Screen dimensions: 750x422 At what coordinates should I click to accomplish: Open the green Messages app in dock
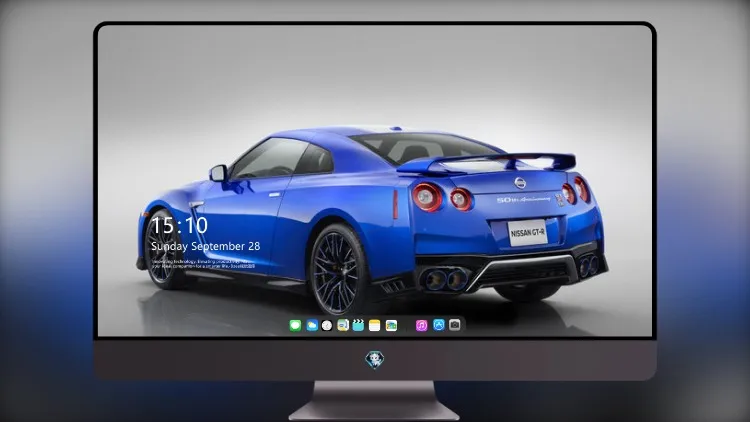pyautogui.click(x=295, y=326)
